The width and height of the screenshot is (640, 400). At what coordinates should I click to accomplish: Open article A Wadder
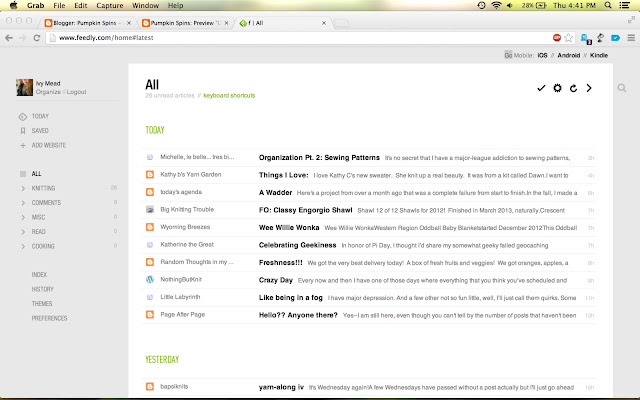point(276,193)
